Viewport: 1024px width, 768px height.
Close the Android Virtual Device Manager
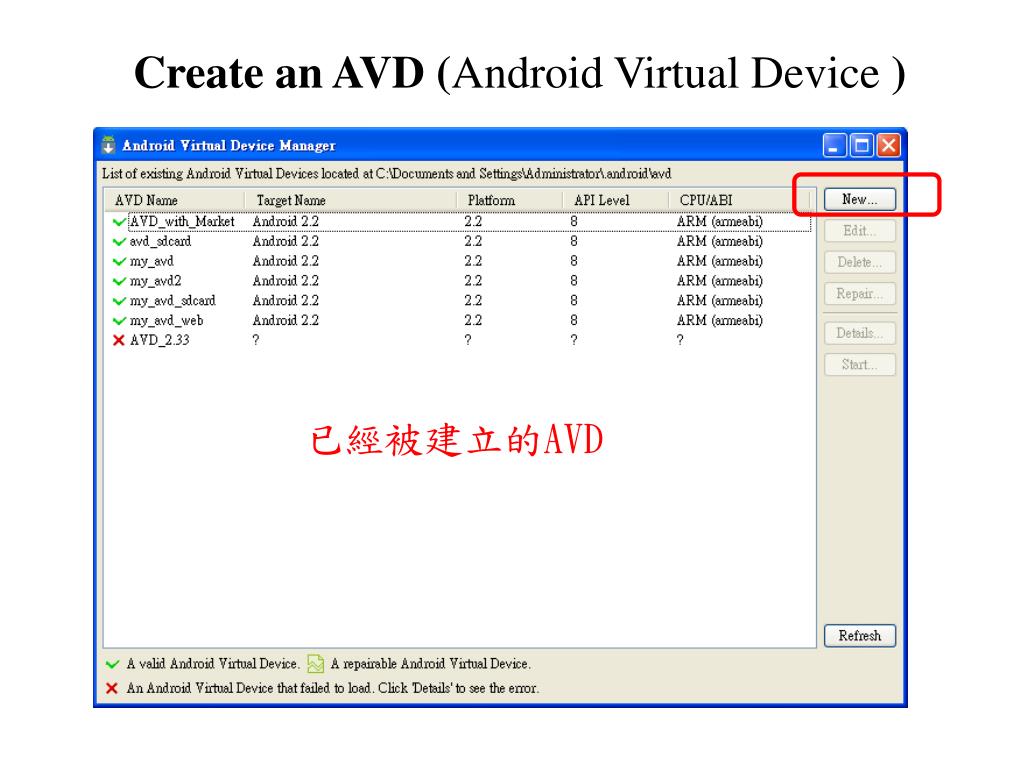888,145
